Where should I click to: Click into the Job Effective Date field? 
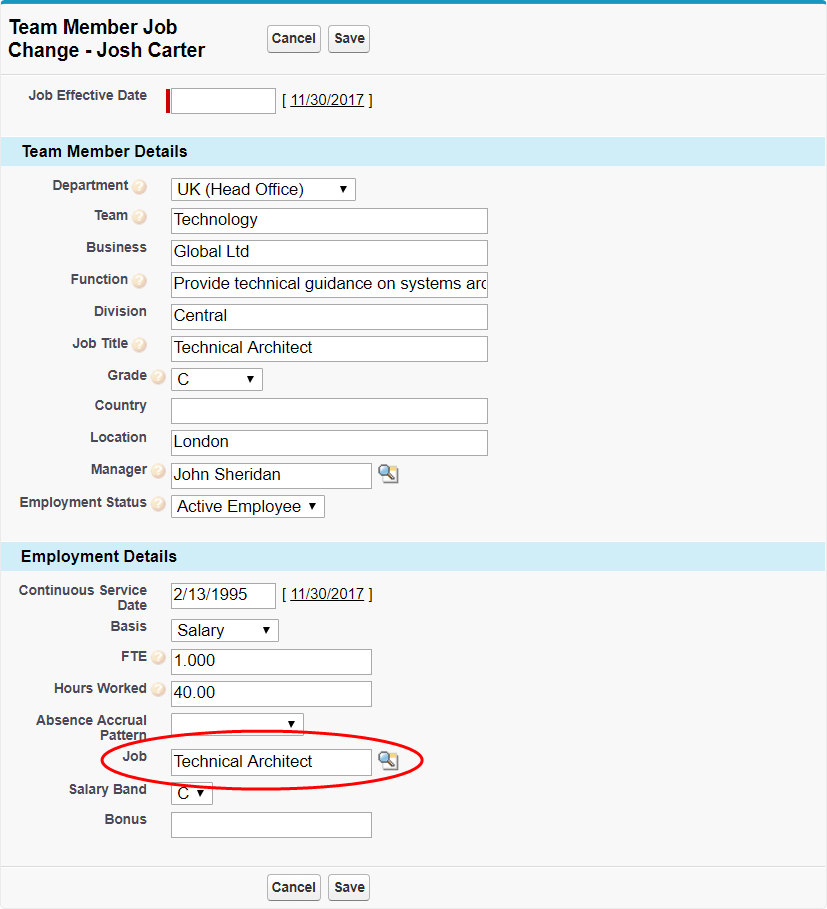click(x=223, y=101)
